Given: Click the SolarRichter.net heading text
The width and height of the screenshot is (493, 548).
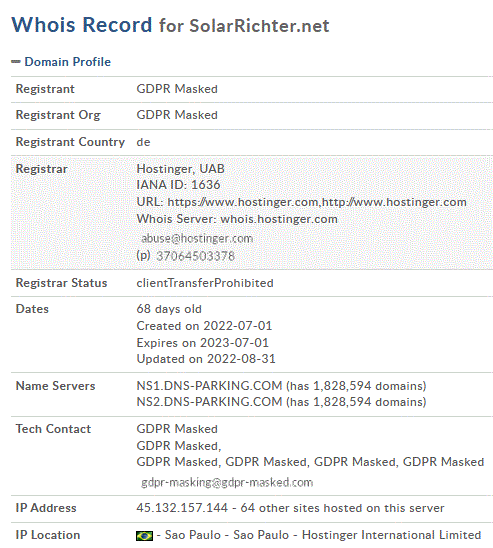Looking at the screenshot, I should coord(259,26).
